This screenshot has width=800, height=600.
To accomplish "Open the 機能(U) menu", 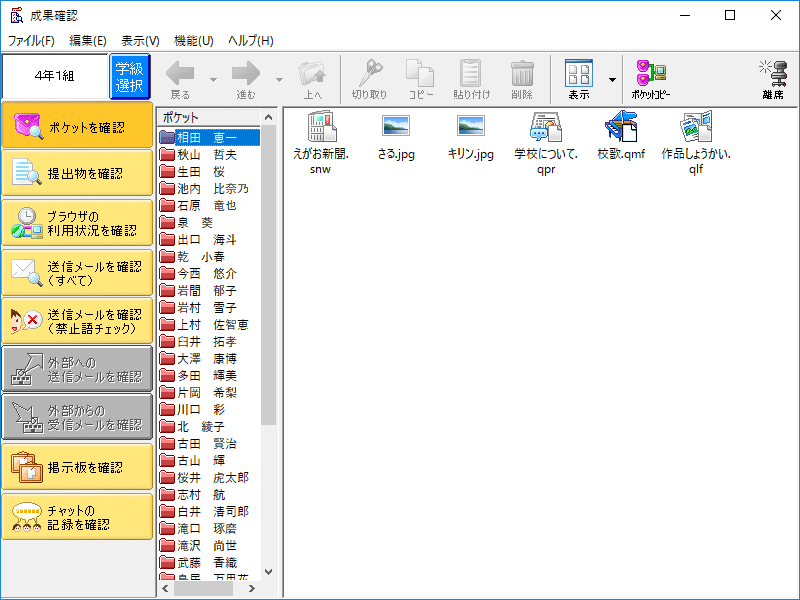I will [x=193, y=41].
